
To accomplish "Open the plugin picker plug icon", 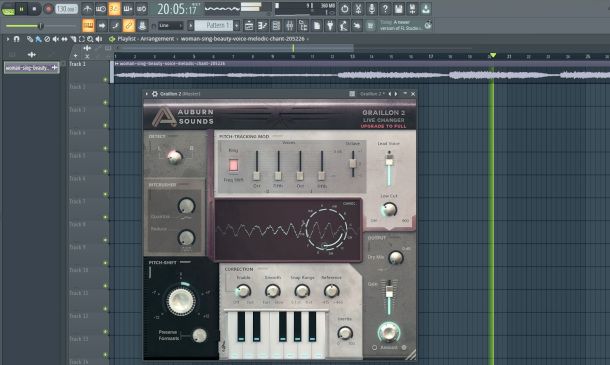I will (x=330, y=26).
